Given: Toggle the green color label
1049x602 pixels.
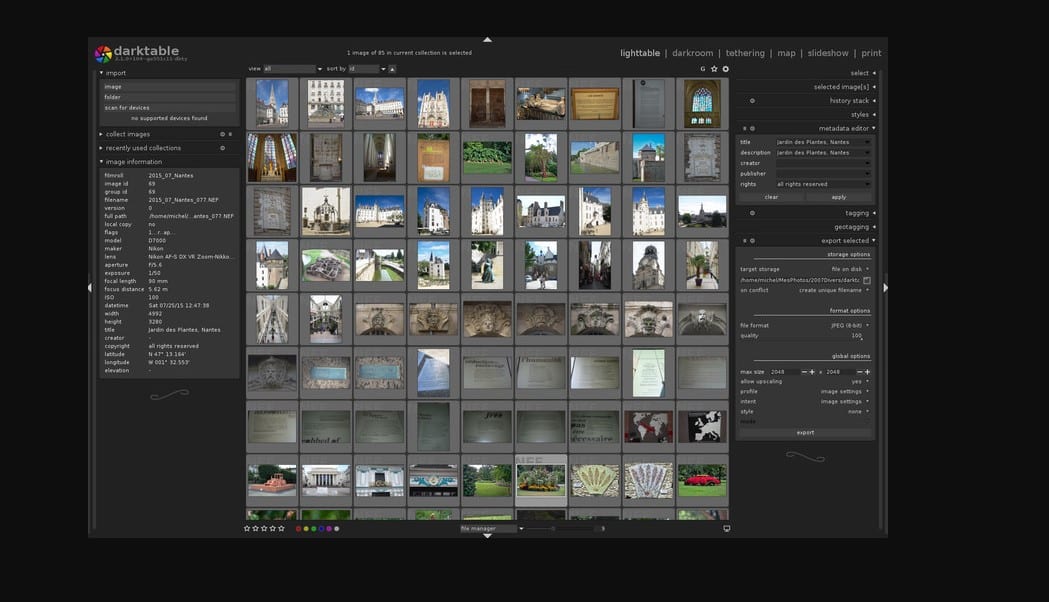Looking at the screenshot, I should point(314,528).
